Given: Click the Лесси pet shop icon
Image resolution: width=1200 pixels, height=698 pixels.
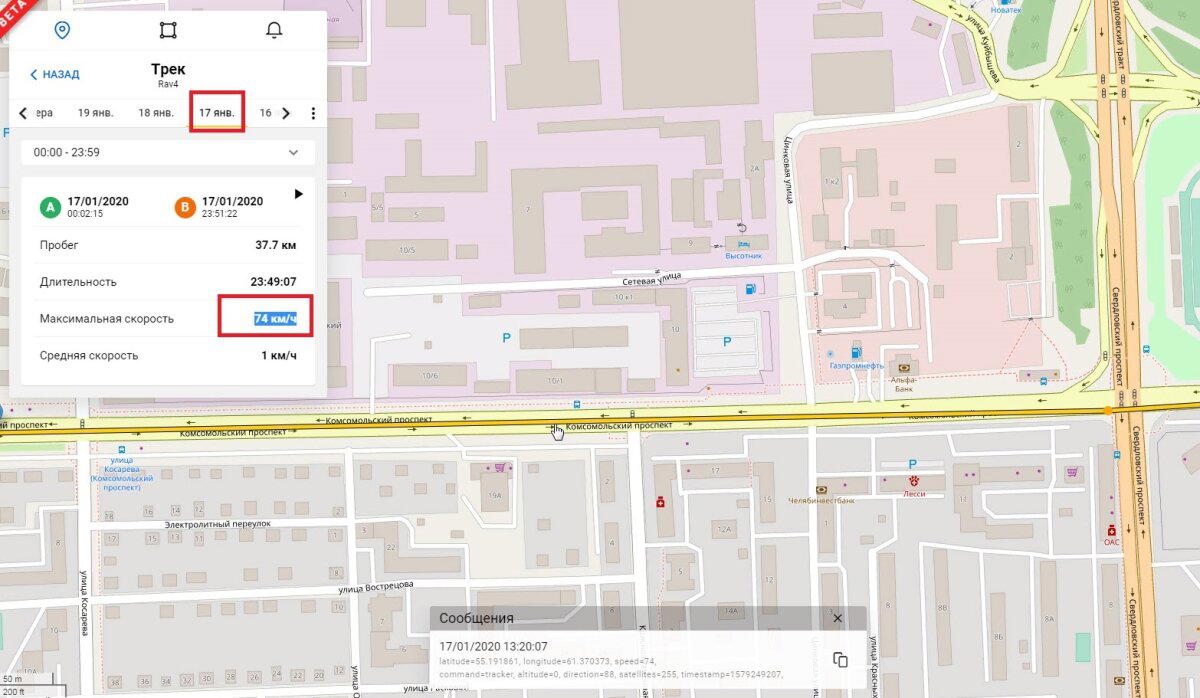Looking at the screenshot, I should tap(912, 481).
